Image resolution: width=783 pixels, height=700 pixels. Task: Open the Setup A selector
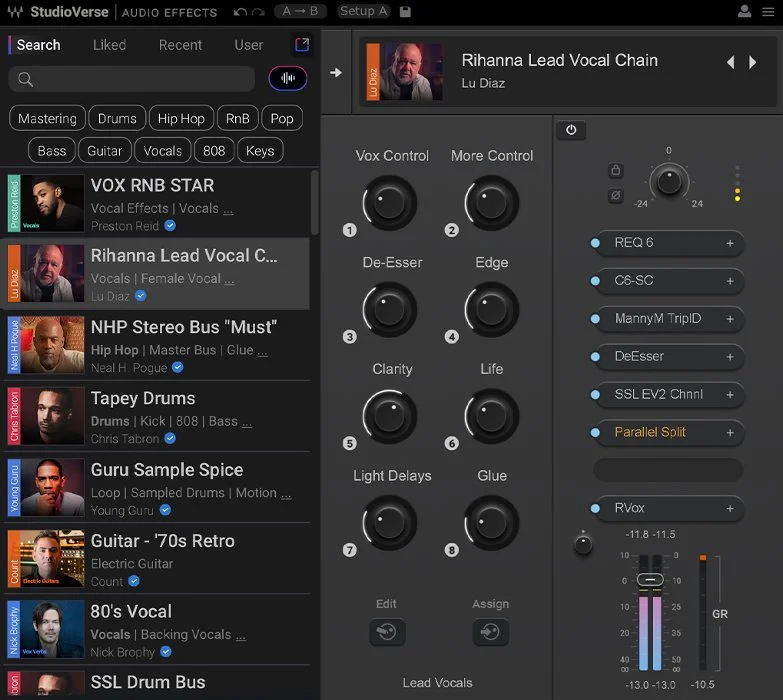(363, 11)
